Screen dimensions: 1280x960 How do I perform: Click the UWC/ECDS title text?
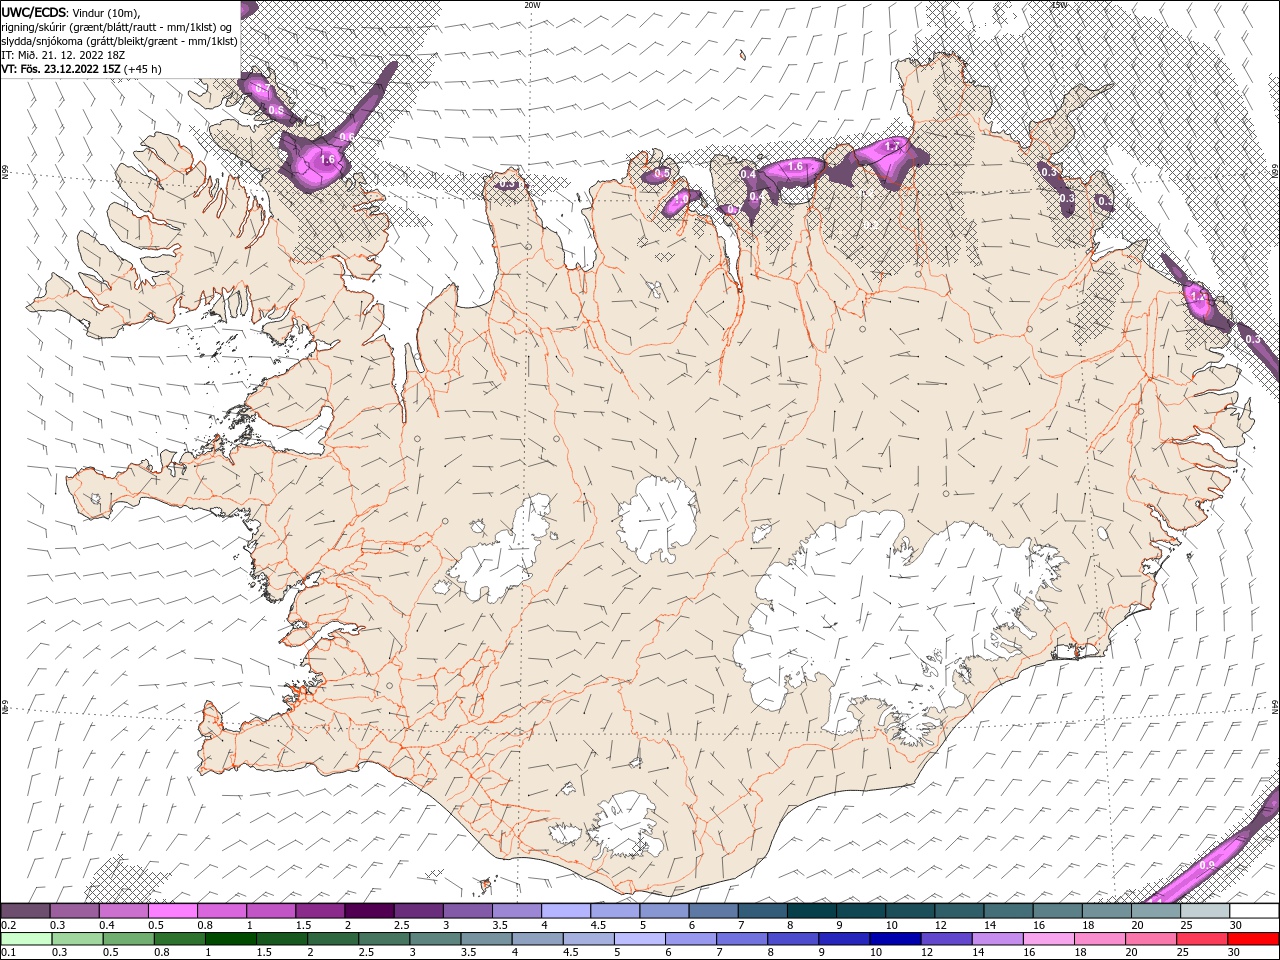click(x=33, y=12)
